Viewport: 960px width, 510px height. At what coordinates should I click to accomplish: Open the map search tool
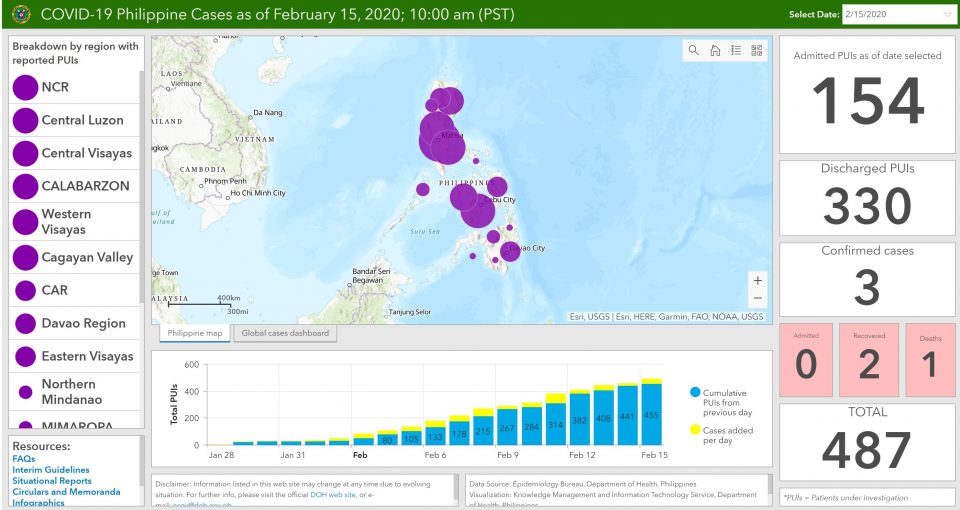pos(693,51)
